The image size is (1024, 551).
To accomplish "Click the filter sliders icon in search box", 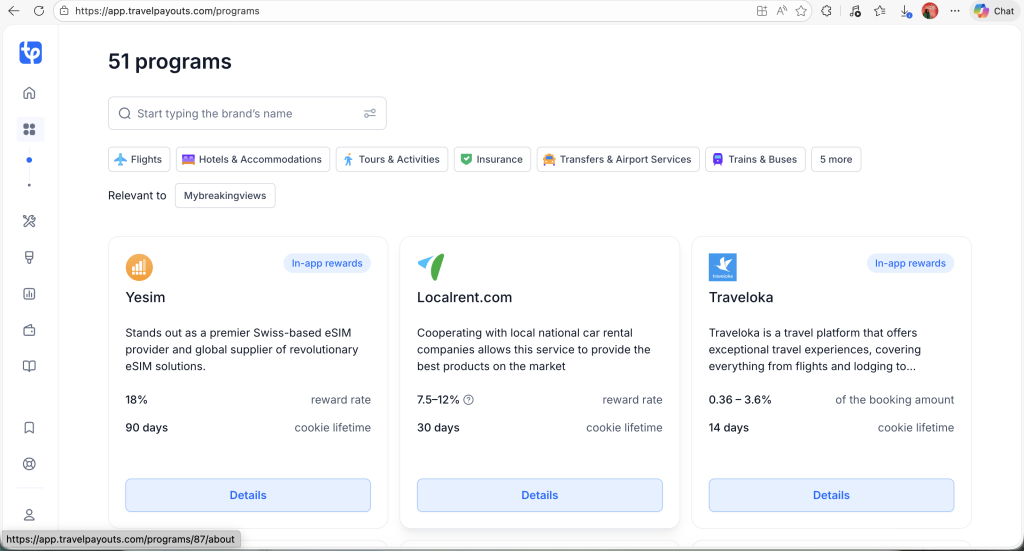I will (x=370, y=114).
